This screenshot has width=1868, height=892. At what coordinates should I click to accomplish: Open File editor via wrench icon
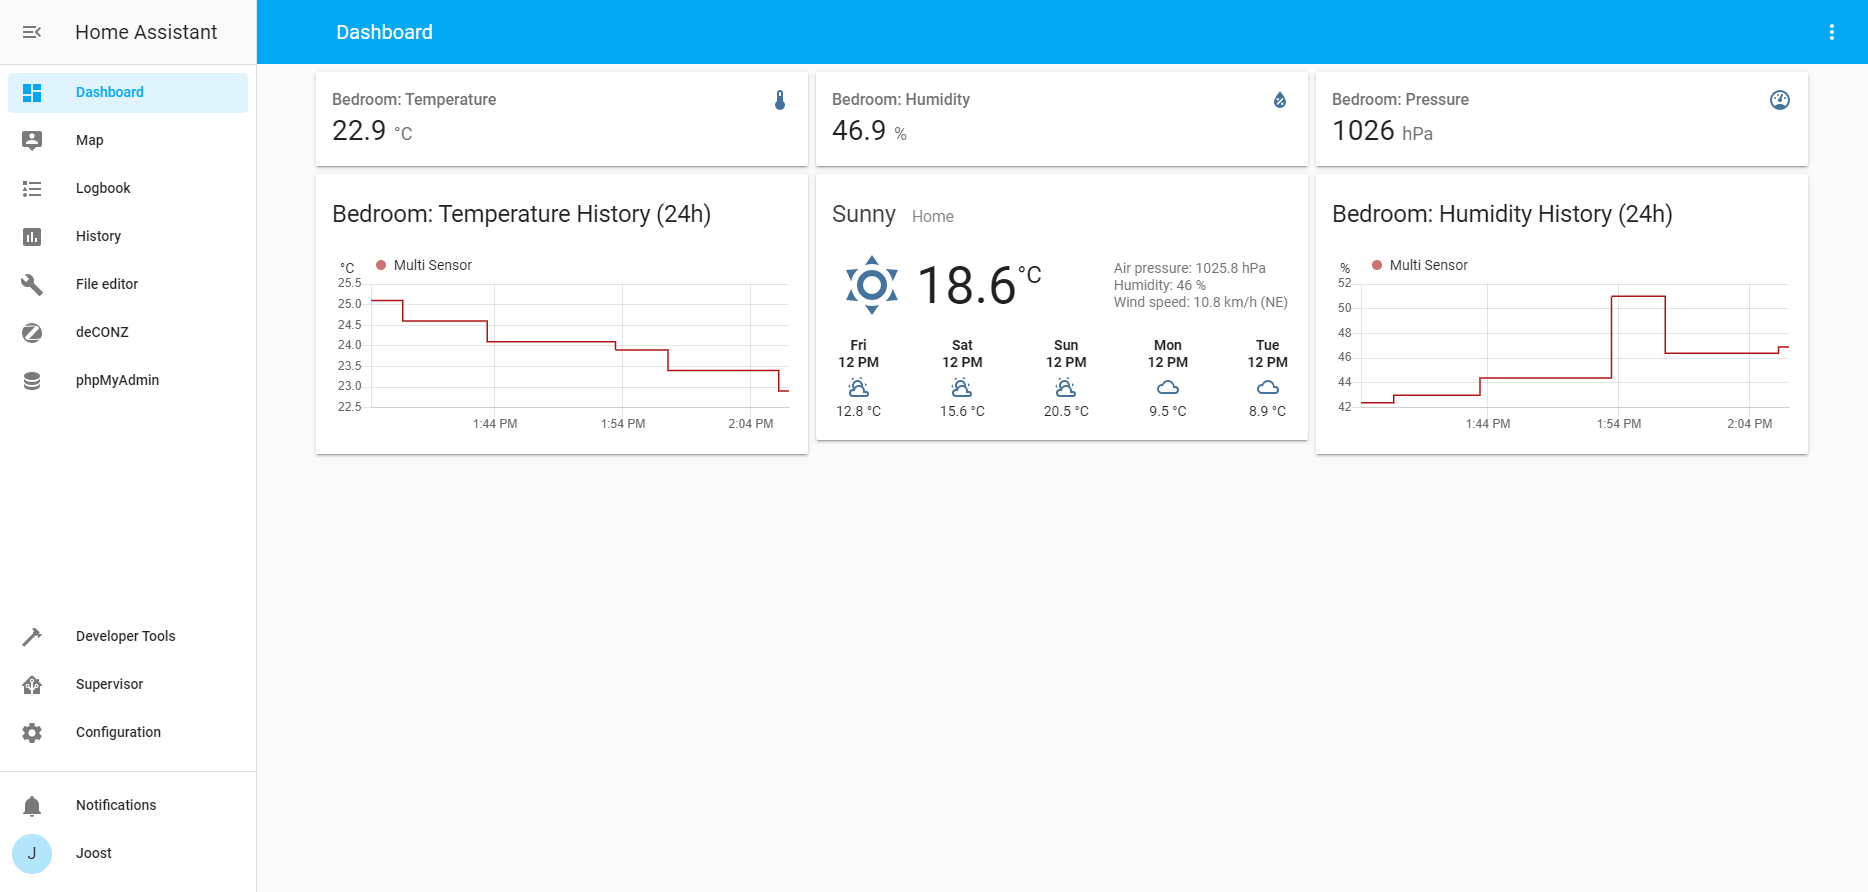pos(32,284)
